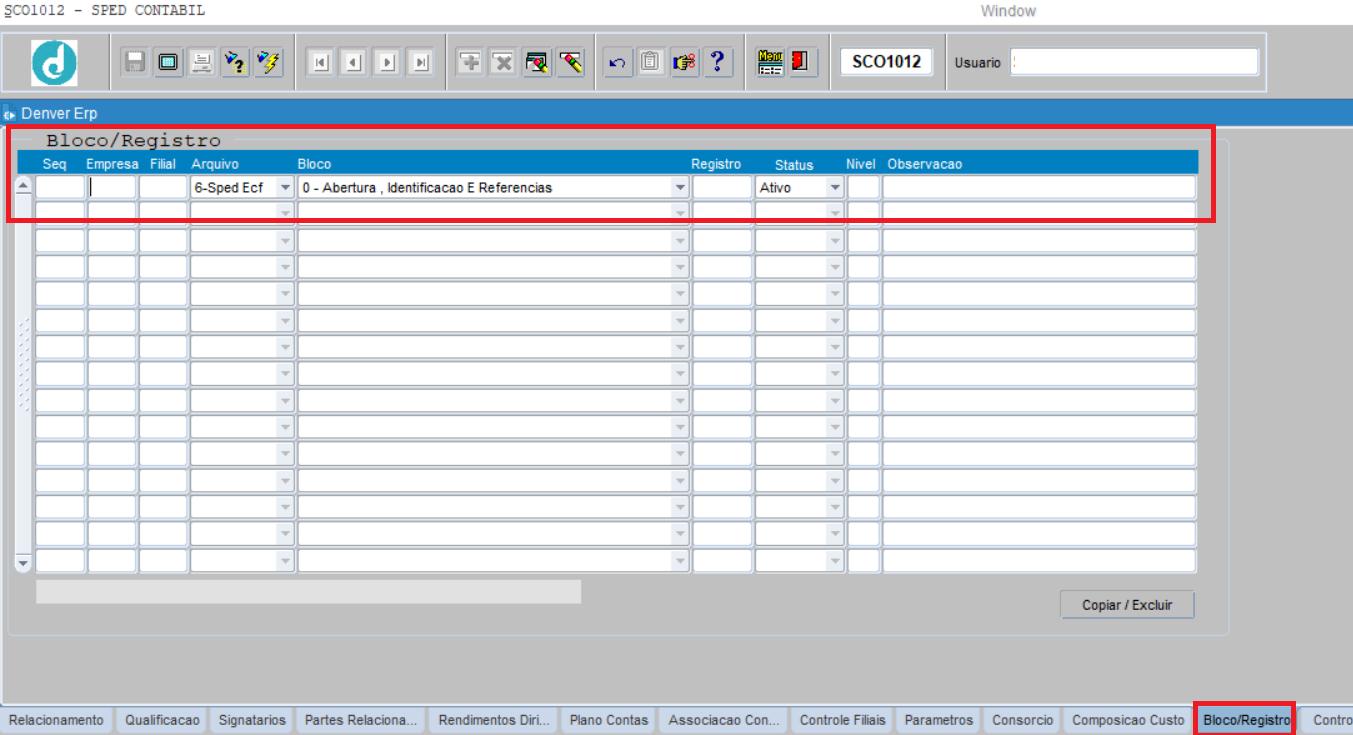
Task: Click the Enter Query flashlight question icon
Action: [x=235, y=63]
